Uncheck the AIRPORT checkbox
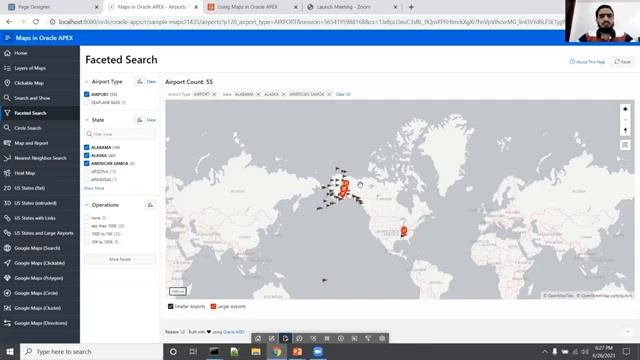This screenshot has width=640, height=360. click(x=87, y=94)
